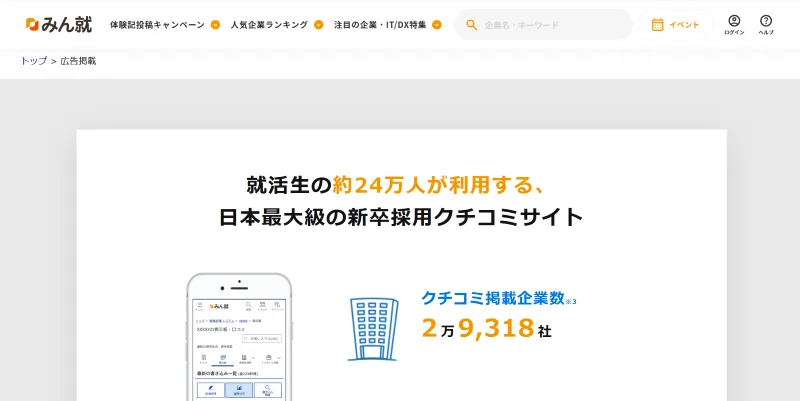Click the クチコミ掲載企業数 heading
This screenshot has width=800, height=401.
point(493,298)
